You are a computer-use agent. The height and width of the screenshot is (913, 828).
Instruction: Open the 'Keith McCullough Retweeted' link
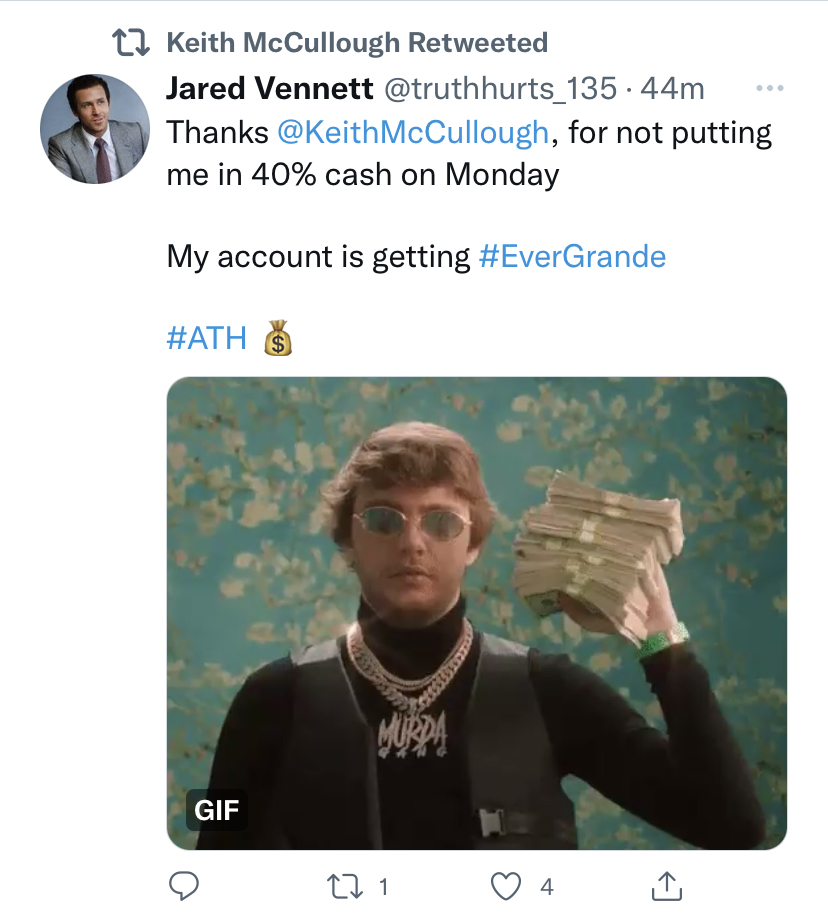coord(356,43)
